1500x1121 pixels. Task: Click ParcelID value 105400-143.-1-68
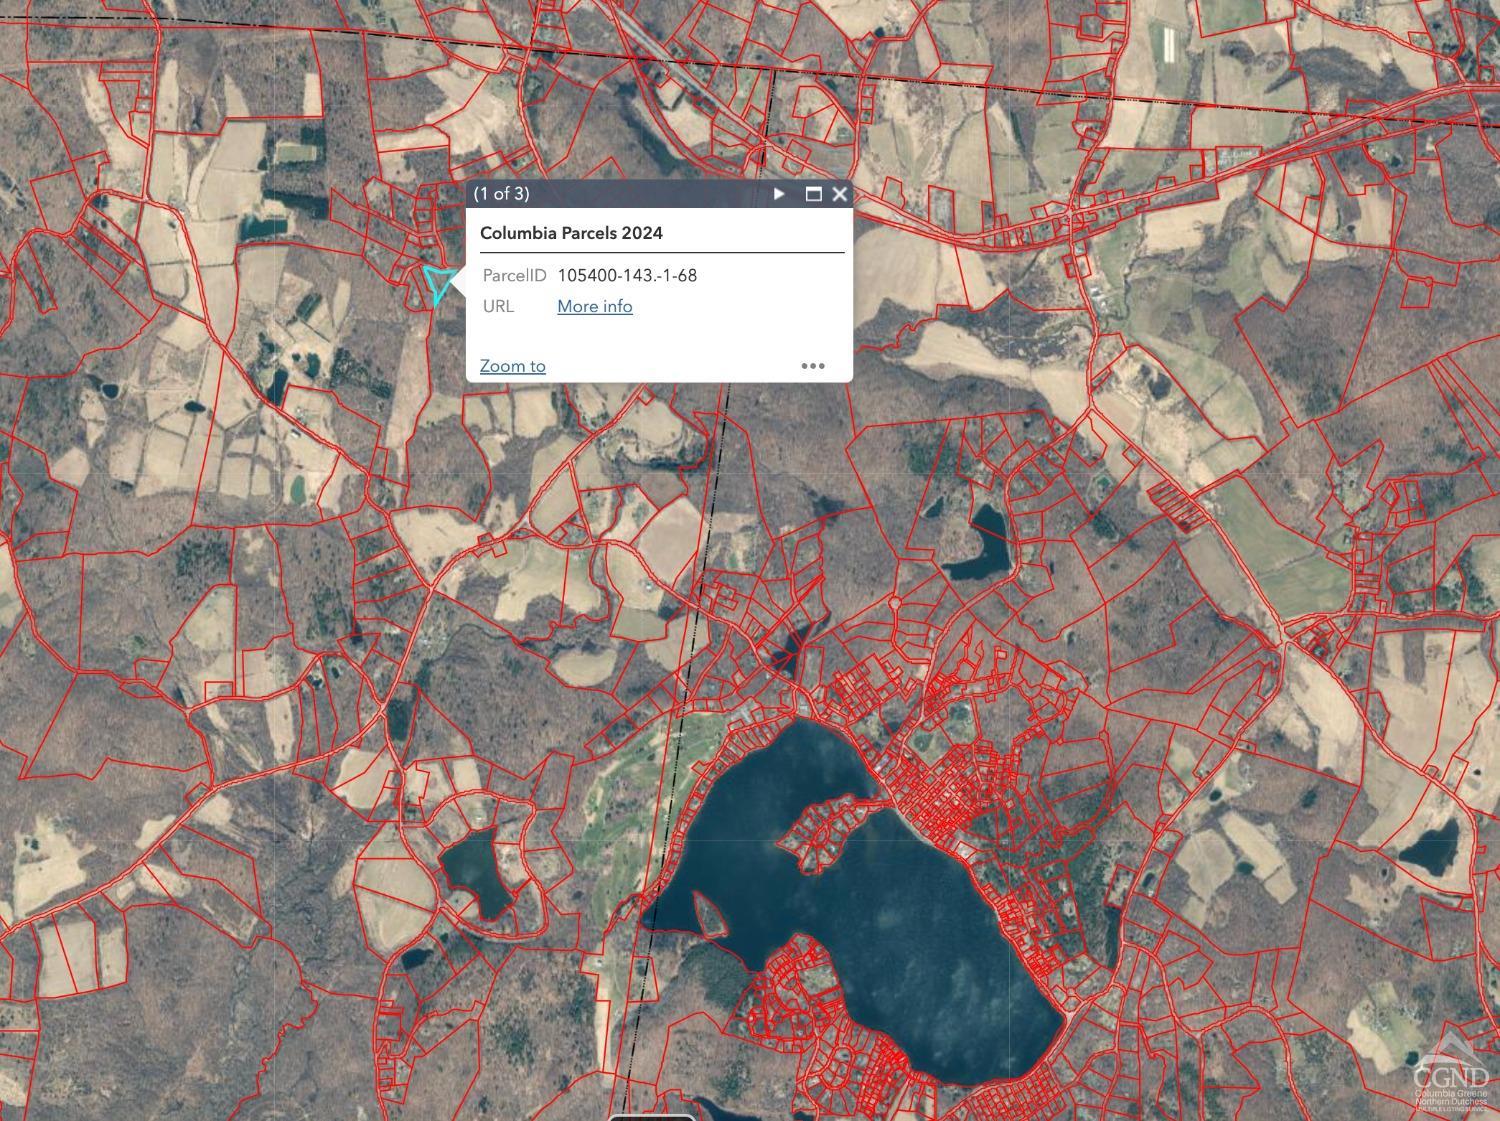pyautogui.click(x=627, y=275)
